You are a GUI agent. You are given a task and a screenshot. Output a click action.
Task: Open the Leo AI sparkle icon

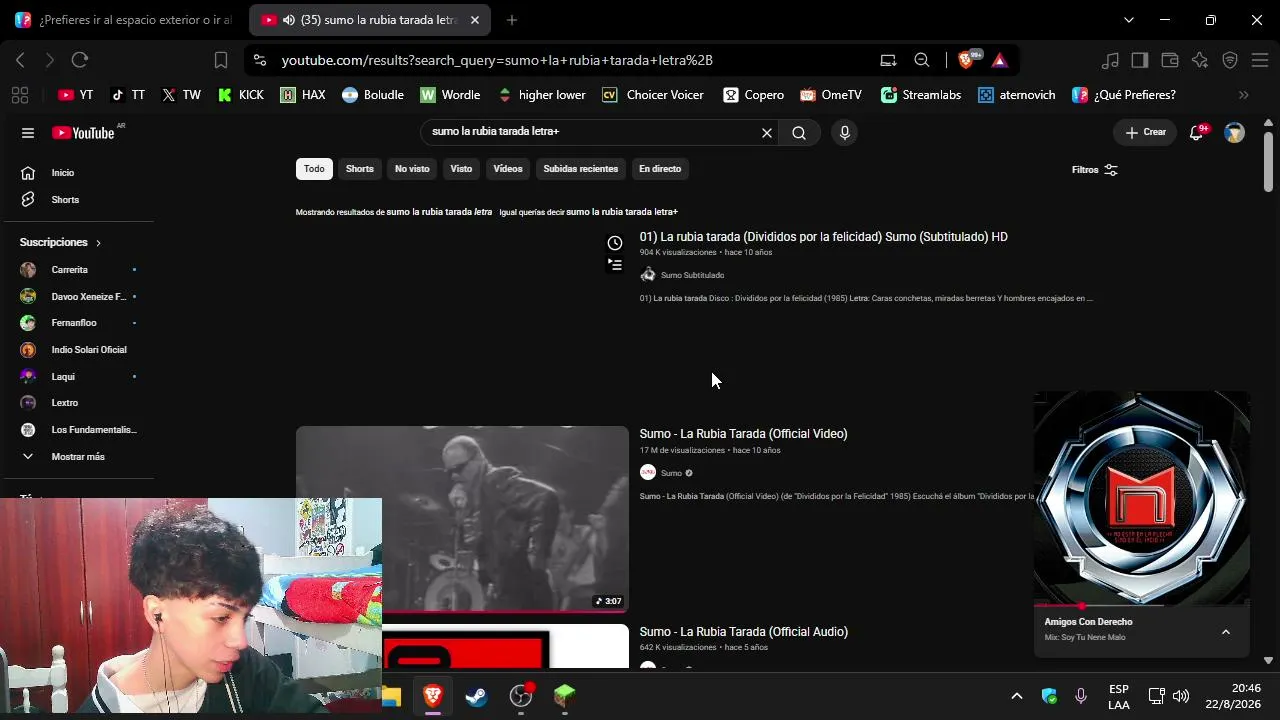pos(1200,60)
